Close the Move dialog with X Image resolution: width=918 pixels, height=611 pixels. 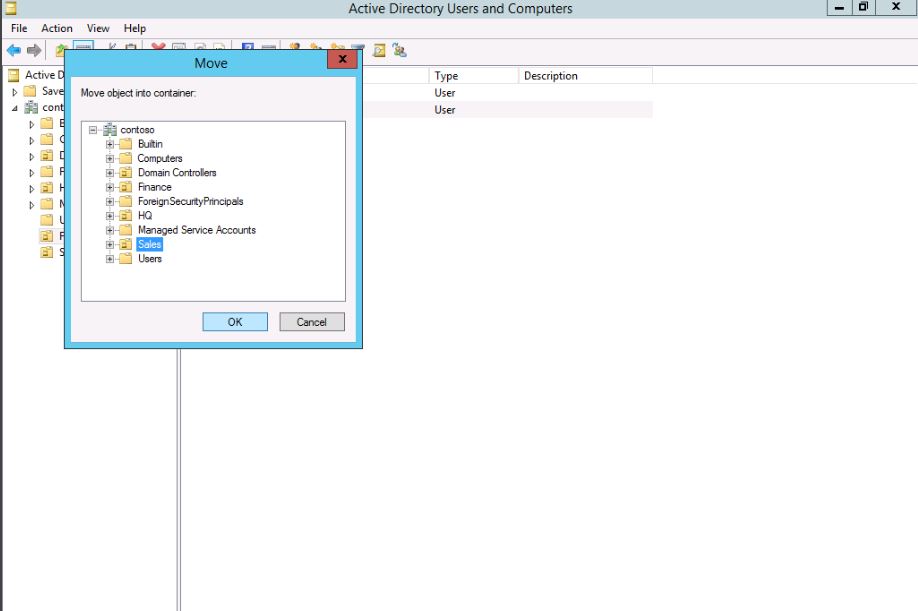click(x=342, y=60)
